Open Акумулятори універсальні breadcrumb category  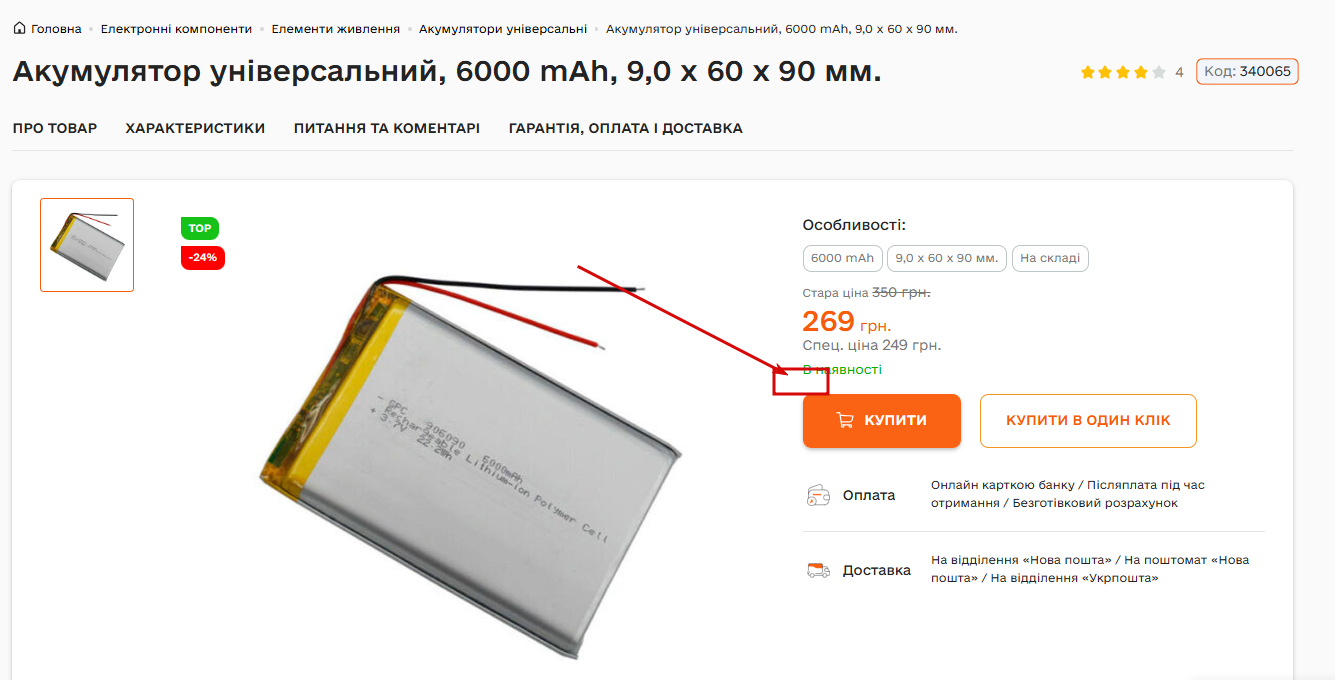(503, 29)
